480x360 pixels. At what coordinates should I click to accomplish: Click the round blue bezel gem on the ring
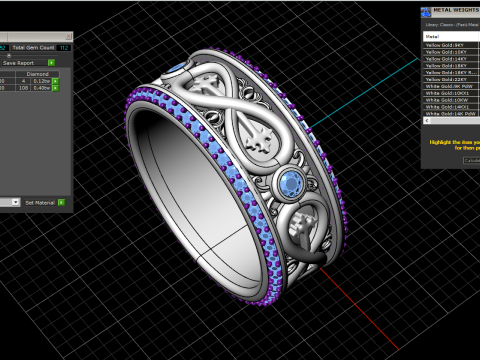click(291, 183)
